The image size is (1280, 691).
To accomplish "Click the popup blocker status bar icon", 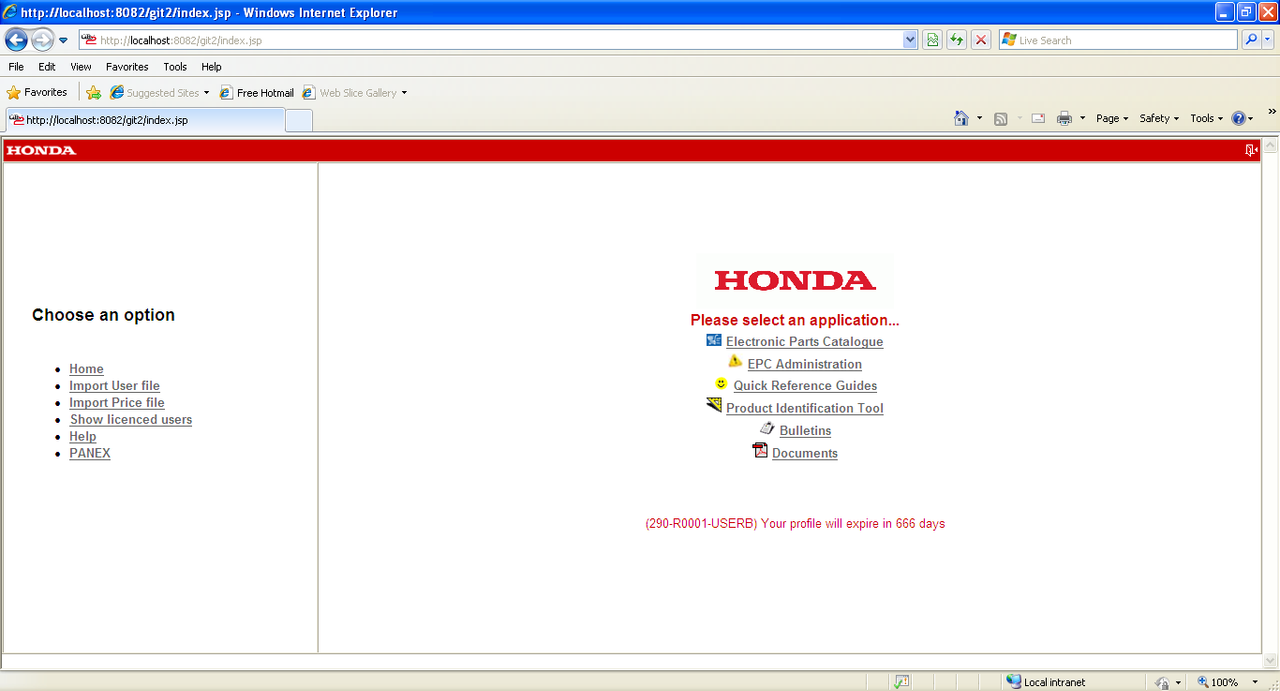I will (x=902, y=682).
